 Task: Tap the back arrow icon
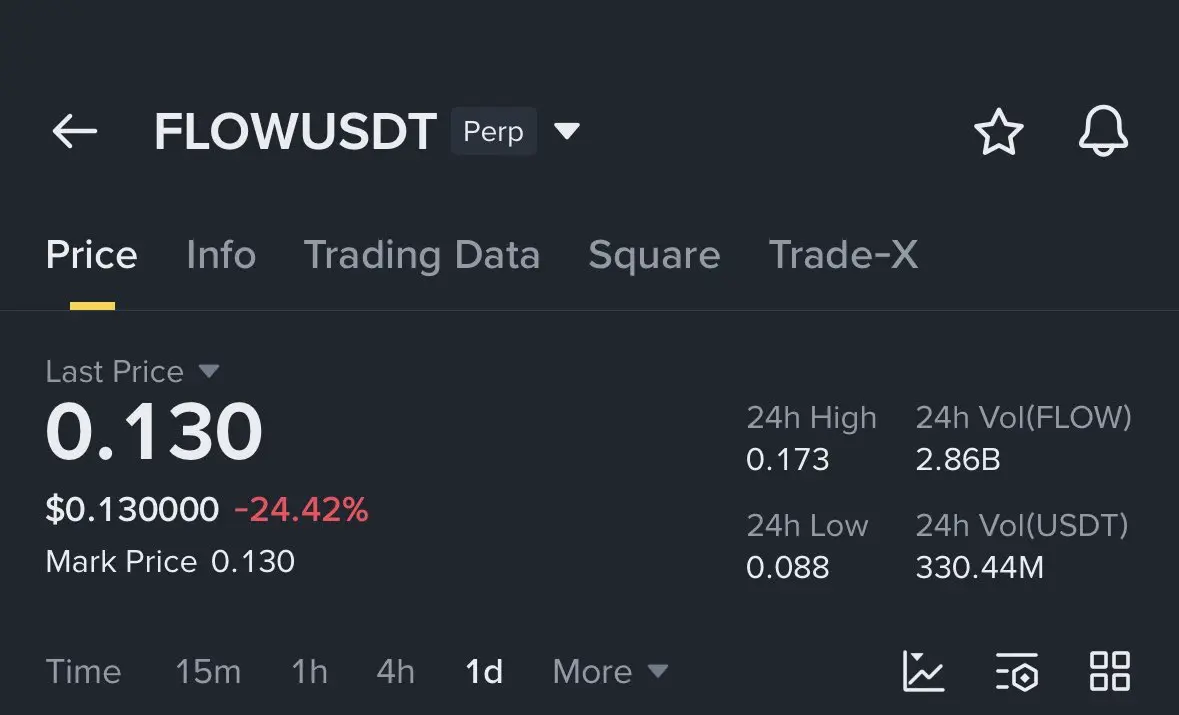(x=75, y=131)
